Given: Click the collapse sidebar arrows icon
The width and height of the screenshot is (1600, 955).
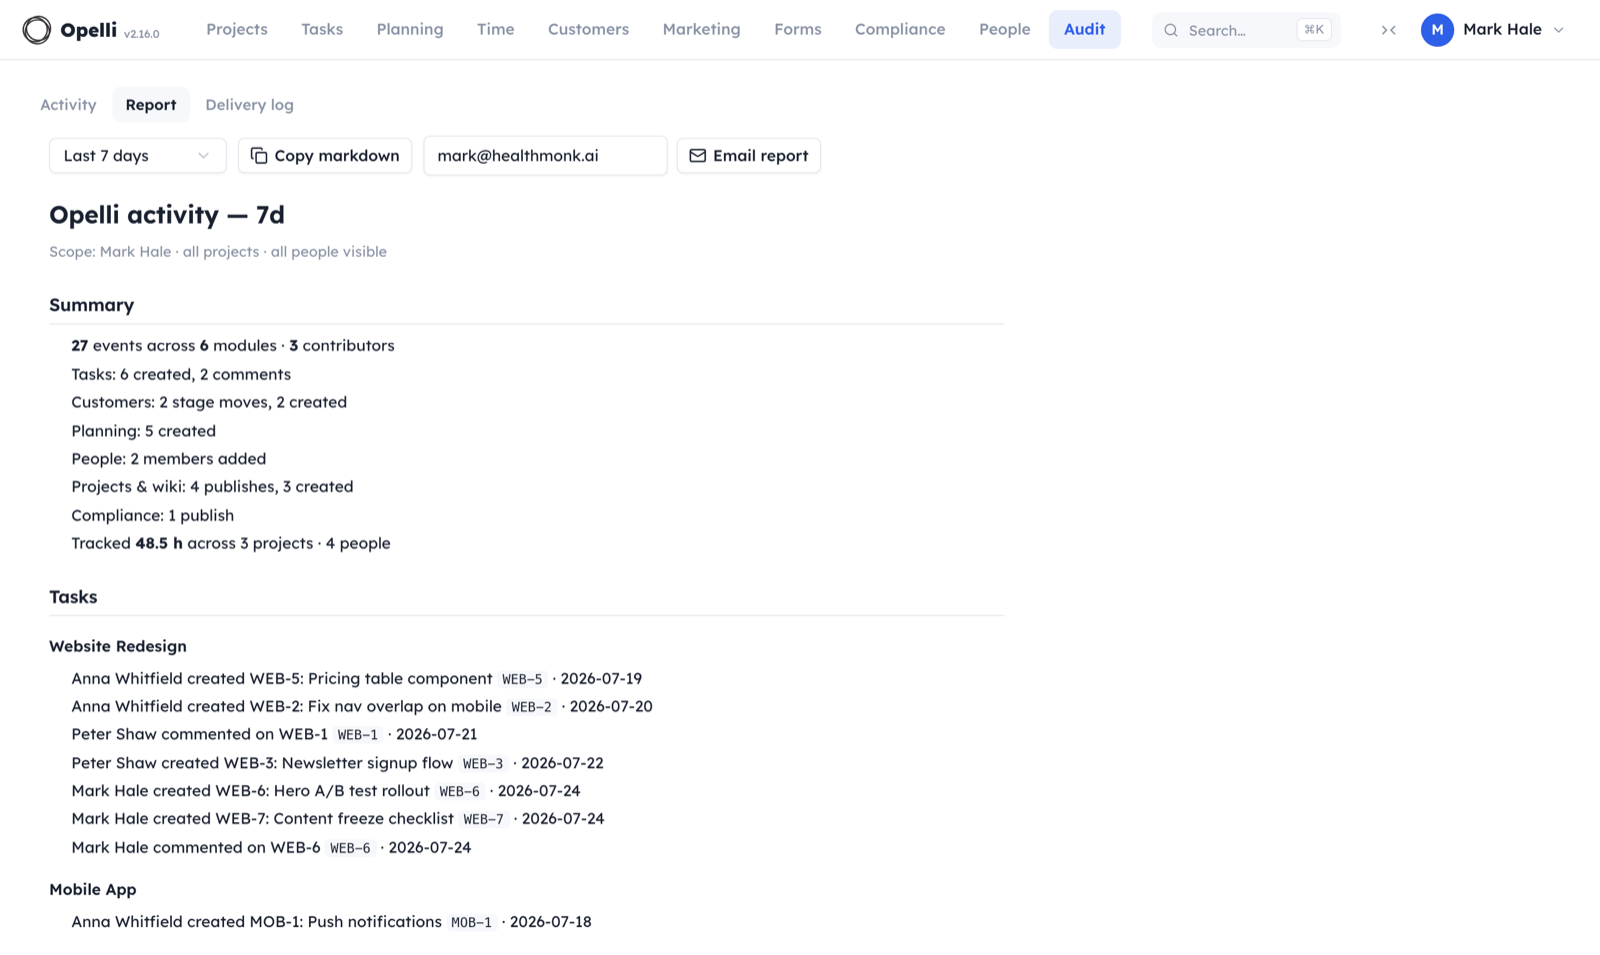Looking at the screenshot, I should click(x=1388, y=30).
